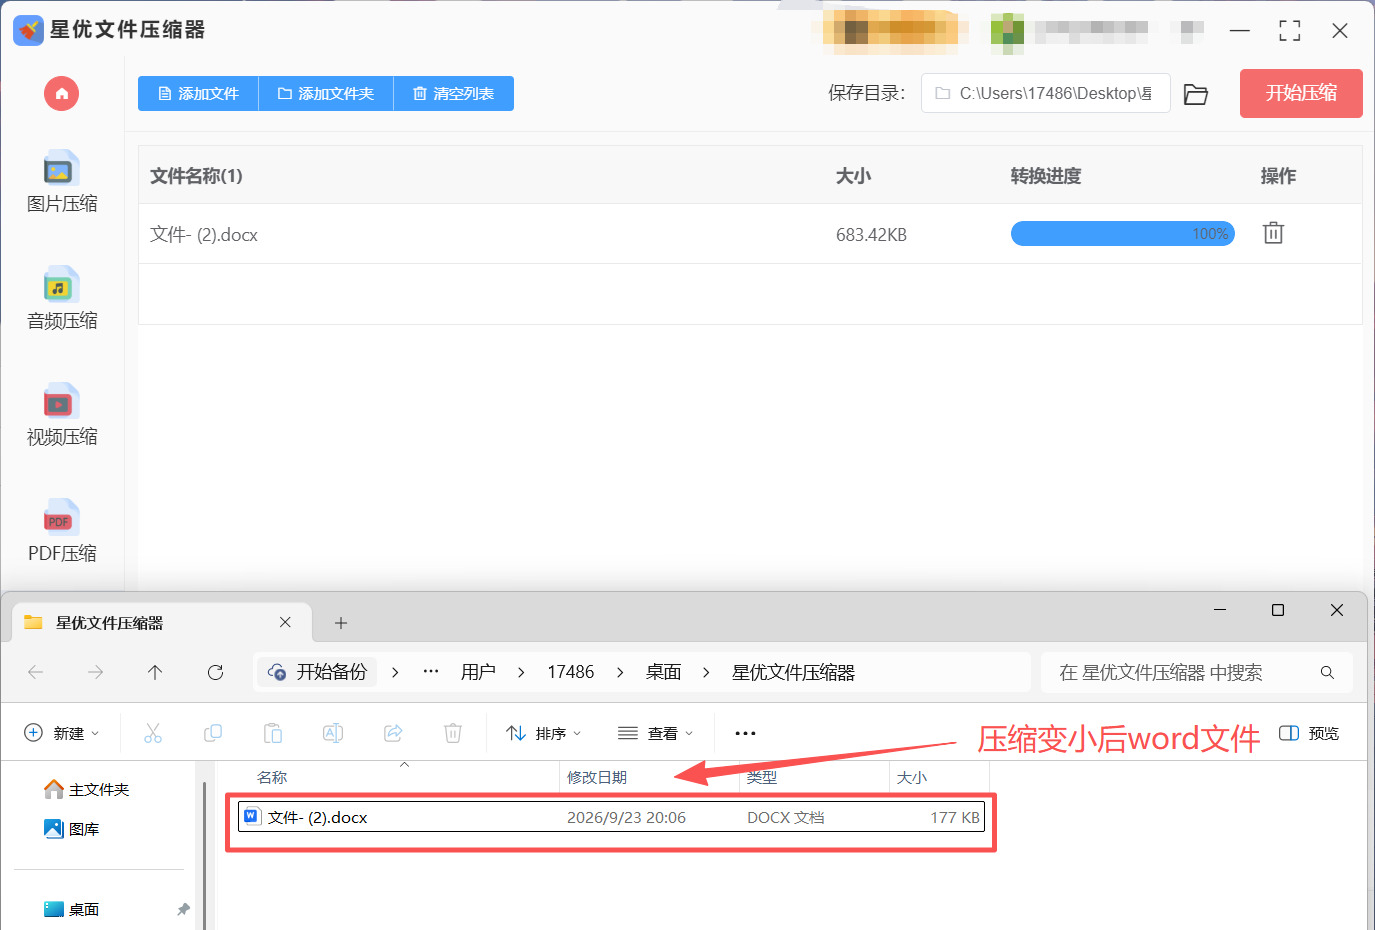Refresh the Explorer folder view

point(215,672)
